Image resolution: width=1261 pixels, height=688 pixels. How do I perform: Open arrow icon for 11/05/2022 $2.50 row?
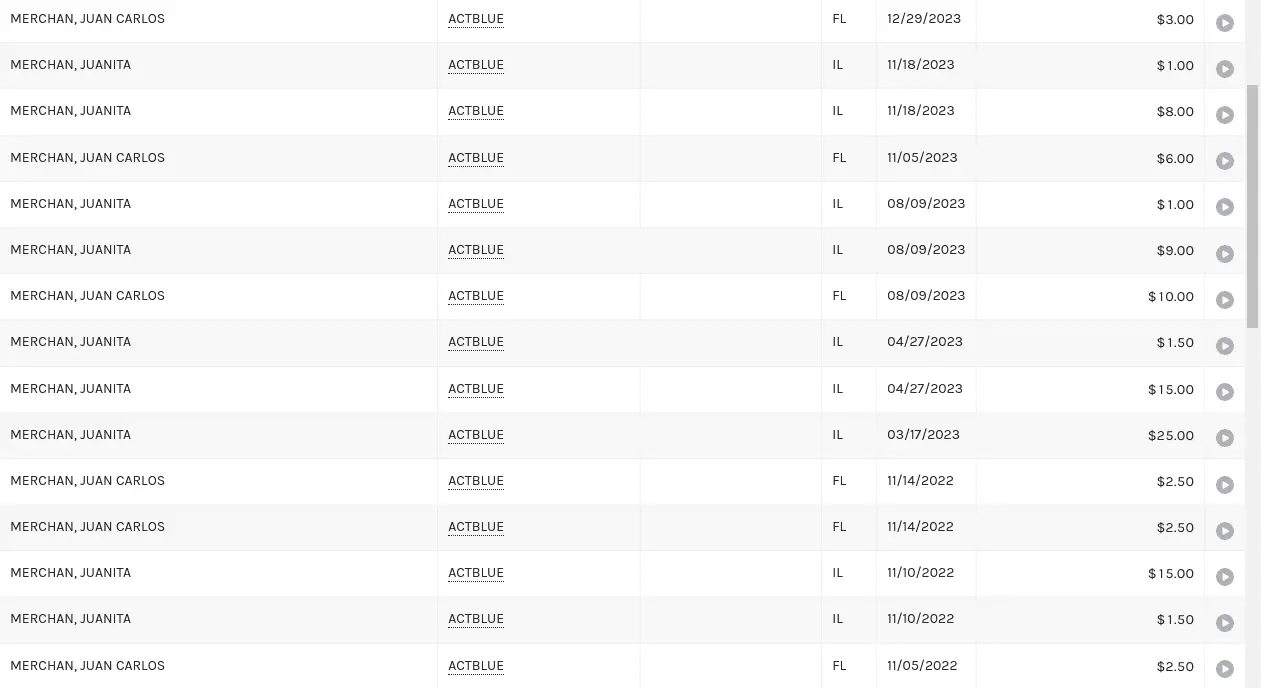tap(1224, 669)
